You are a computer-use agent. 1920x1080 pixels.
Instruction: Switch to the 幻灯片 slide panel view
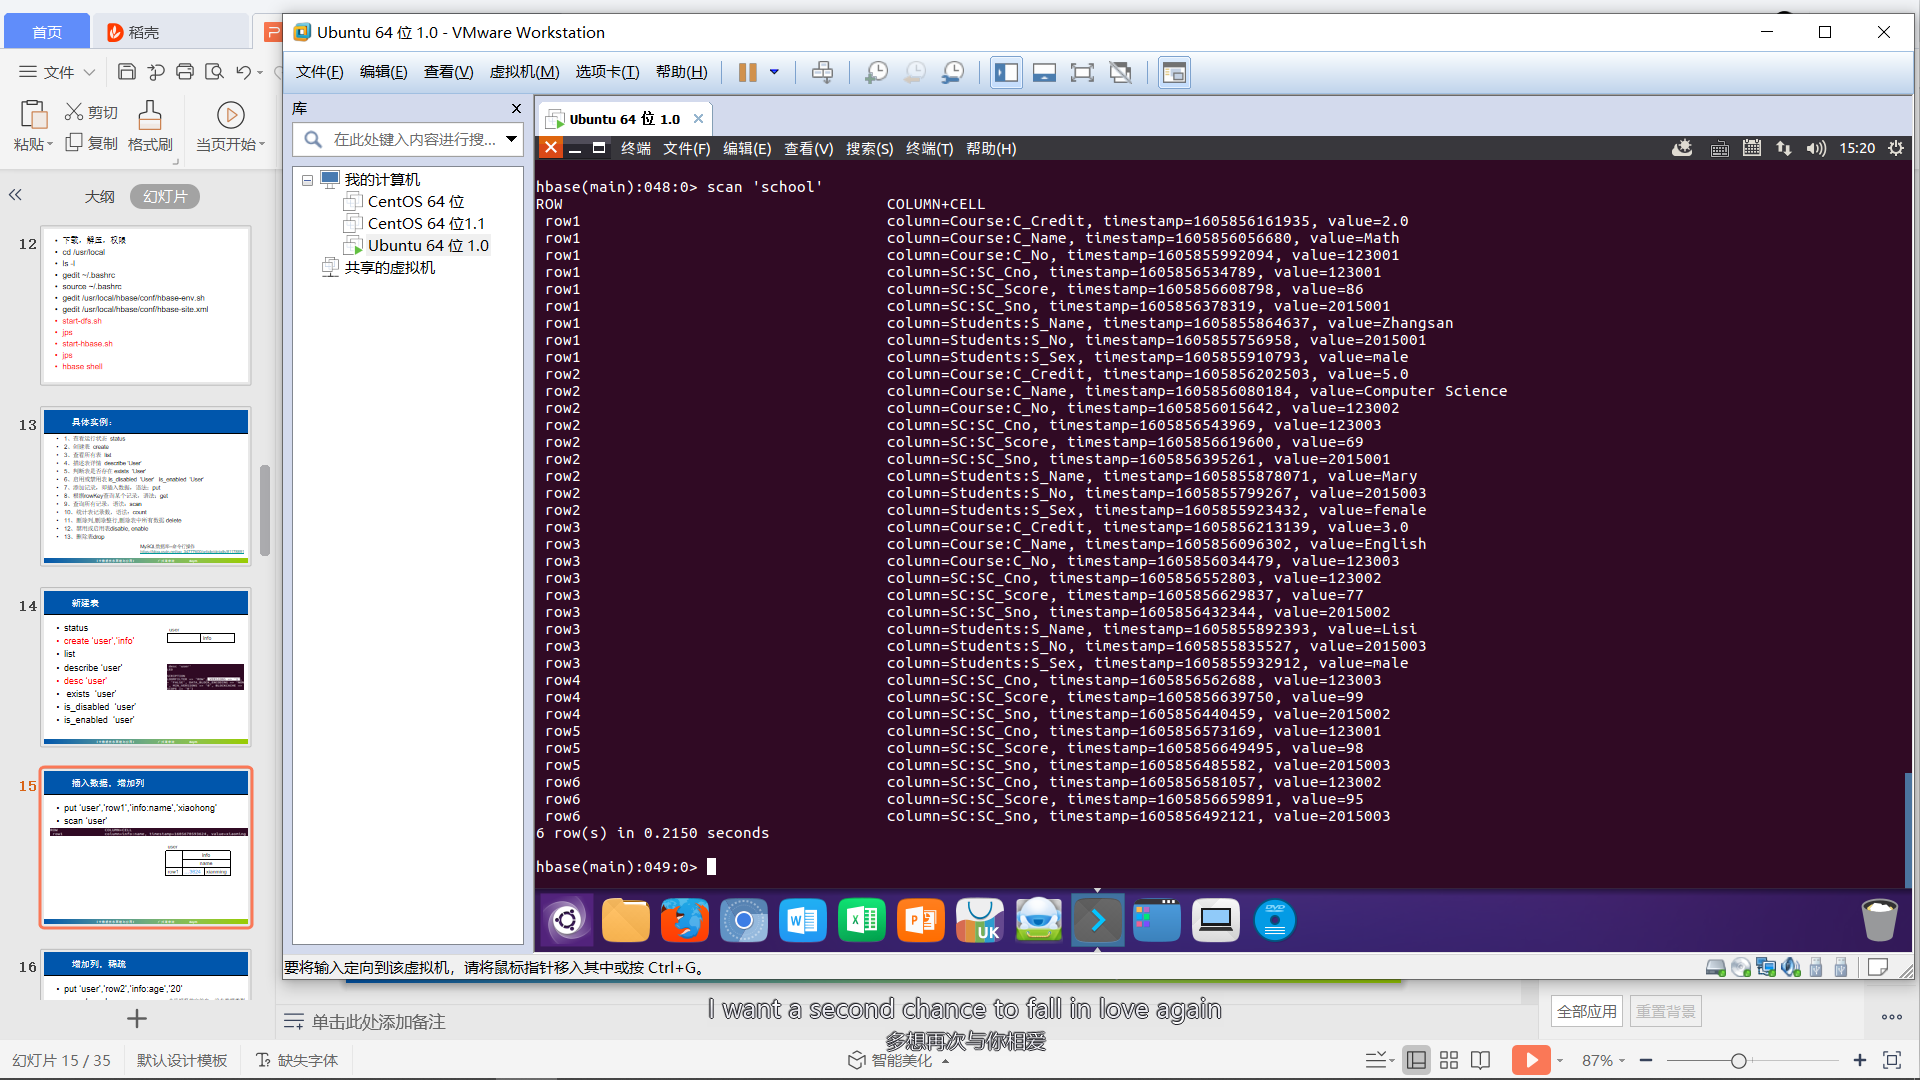(165, 196)
